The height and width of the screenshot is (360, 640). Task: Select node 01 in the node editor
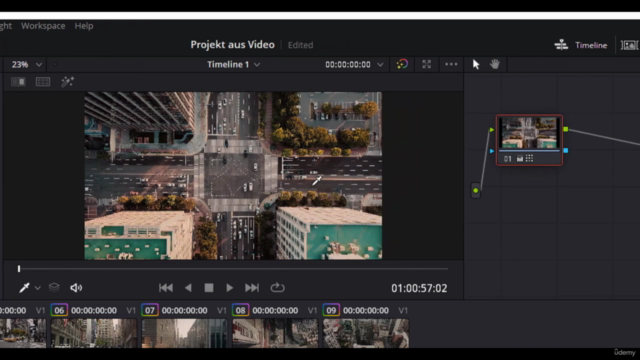[529, 140]
